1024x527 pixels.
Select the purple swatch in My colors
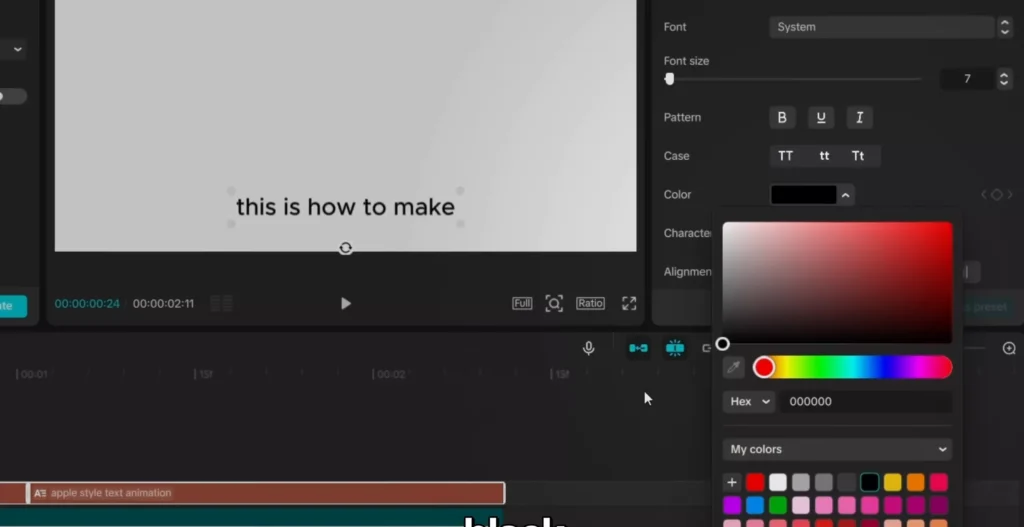(x=732, y=505)
